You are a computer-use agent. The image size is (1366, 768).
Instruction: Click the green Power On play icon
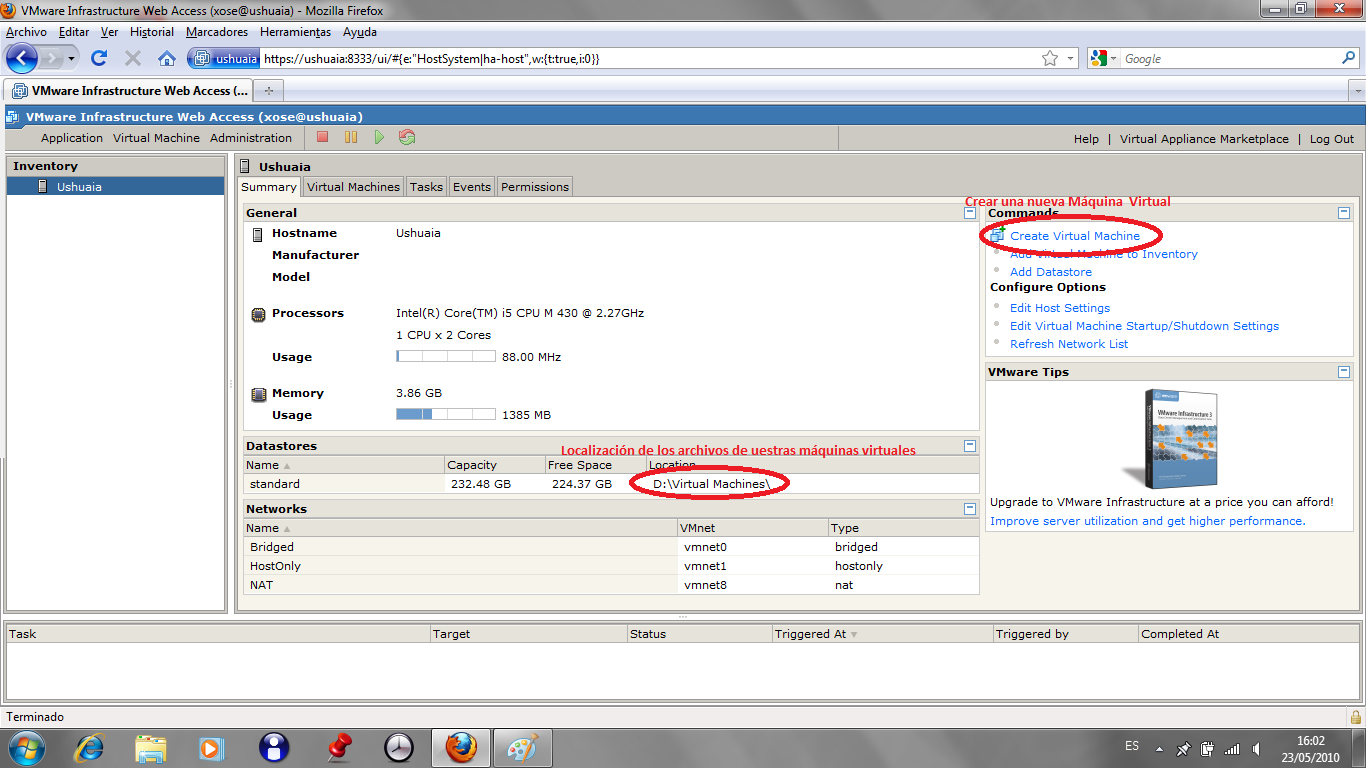click(x=379, y=138)
